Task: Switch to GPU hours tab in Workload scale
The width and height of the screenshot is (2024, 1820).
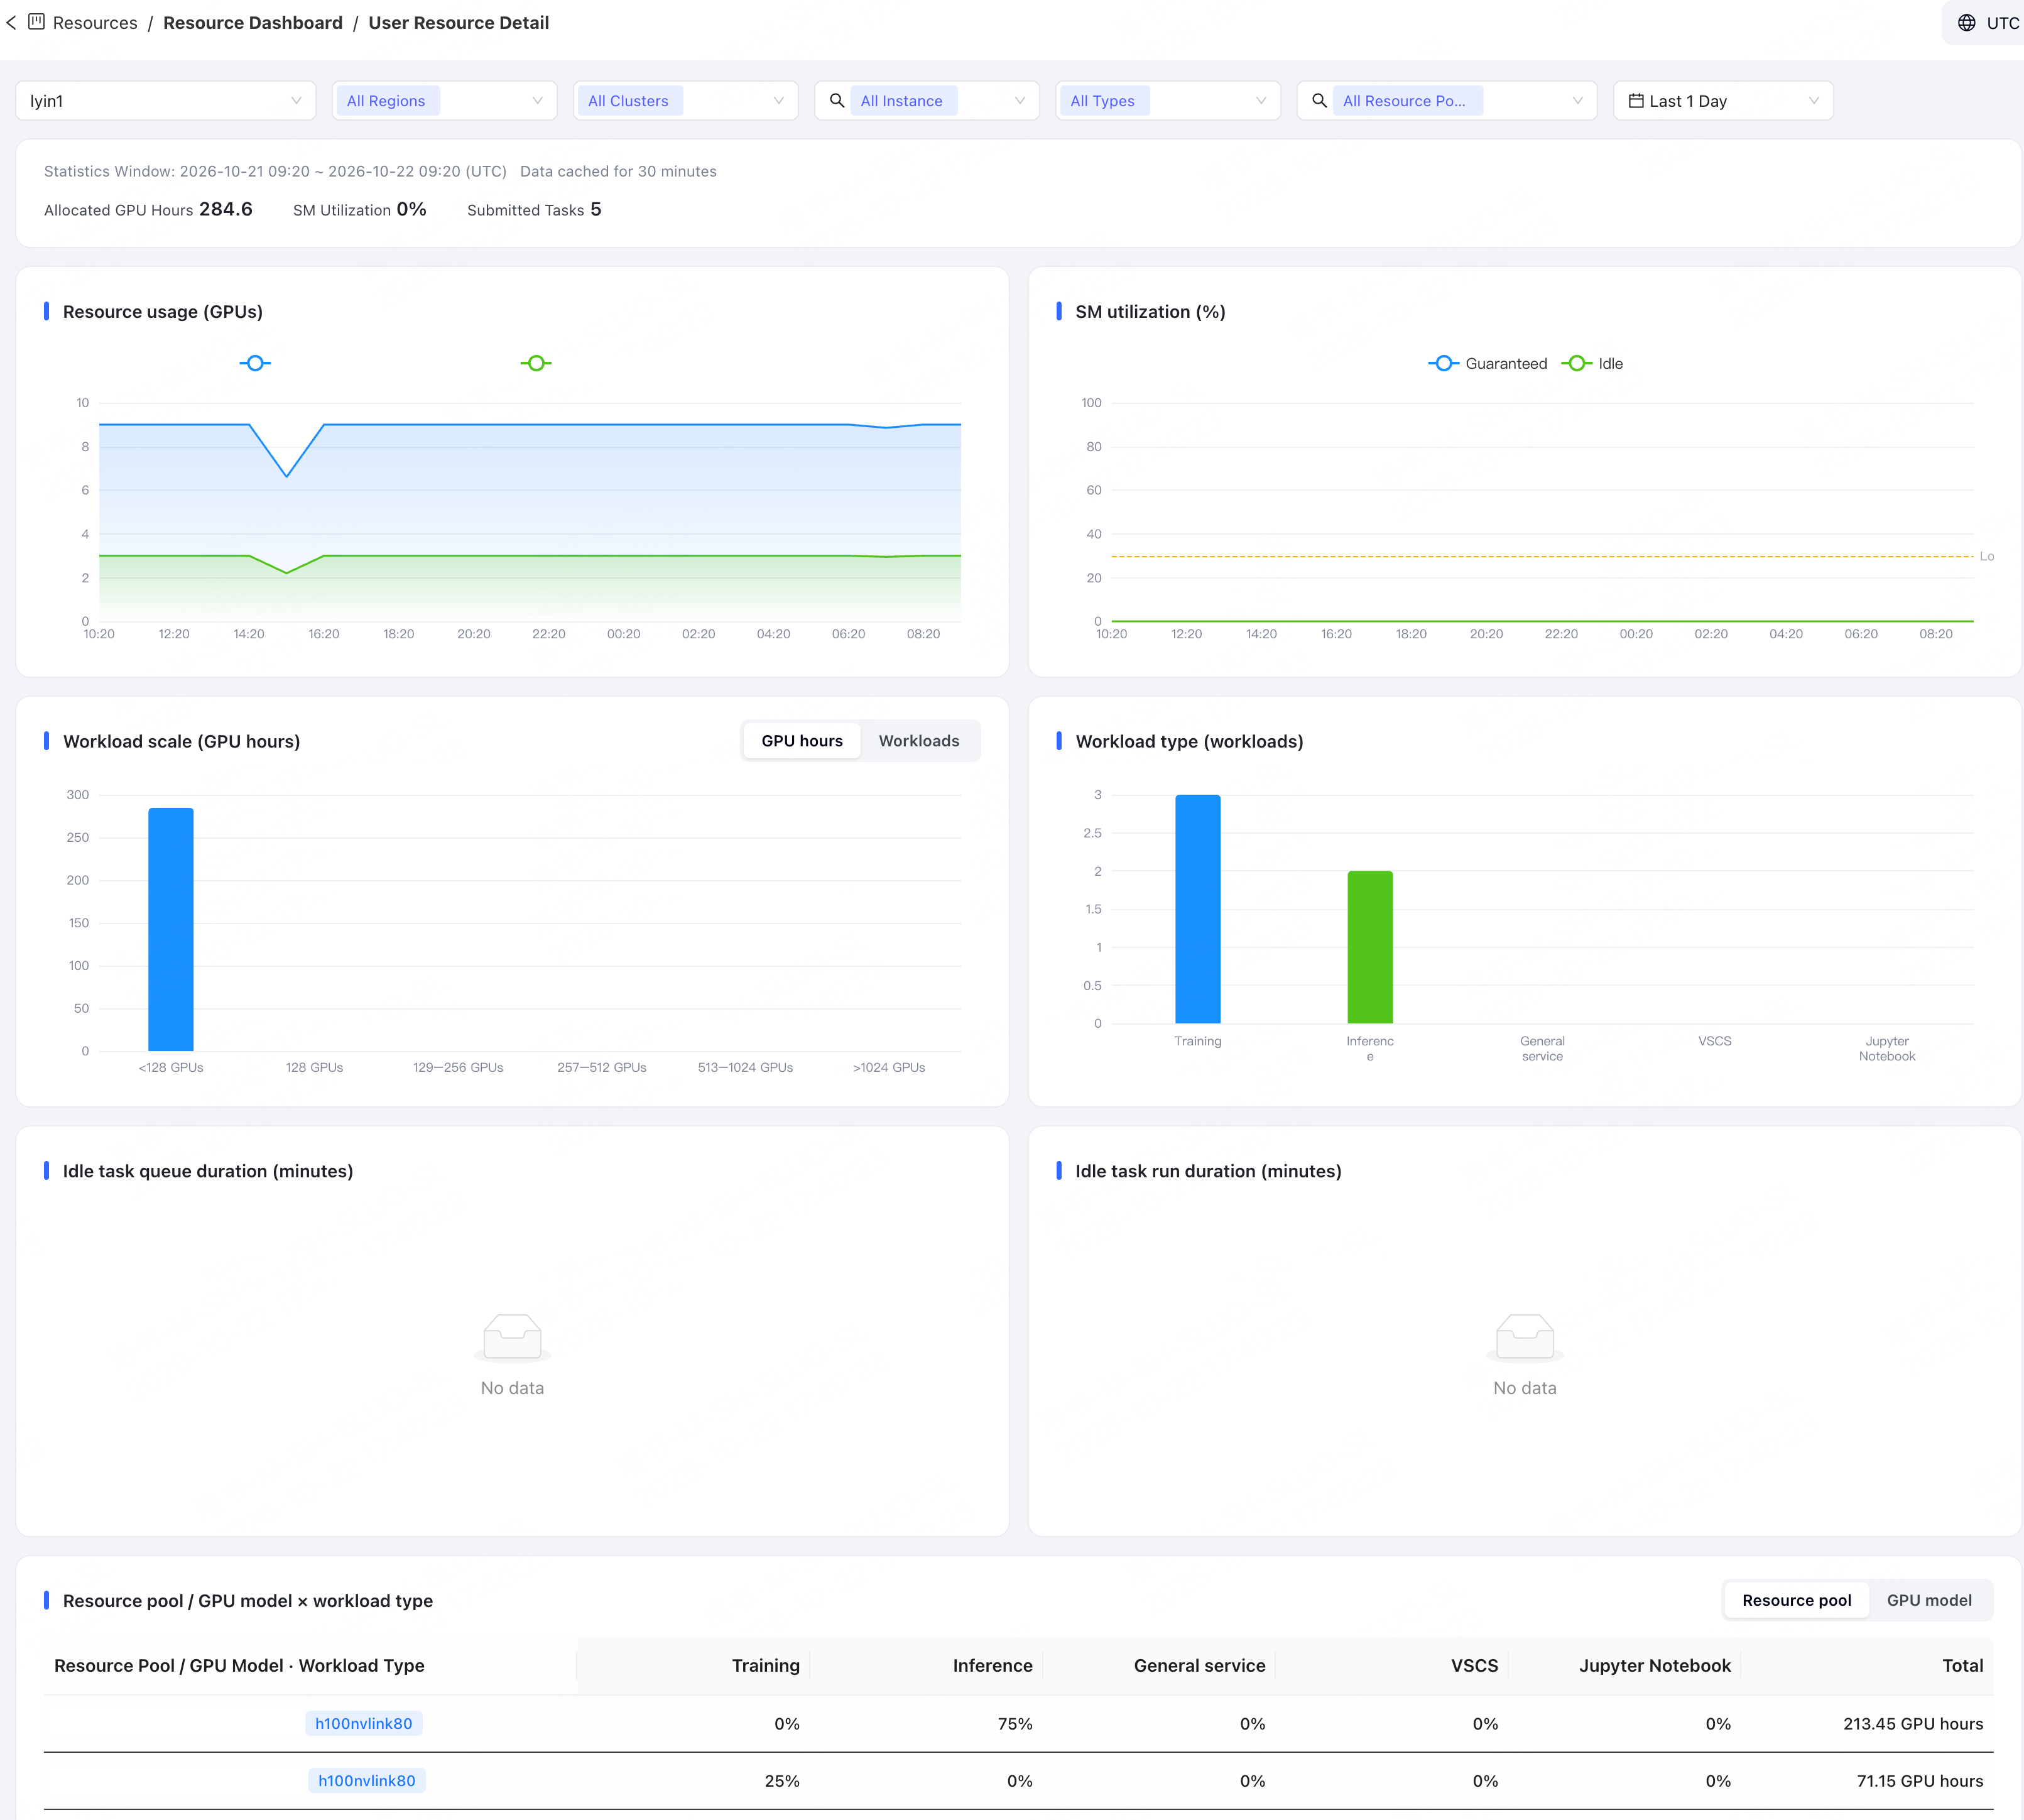Action: (802, 741)
